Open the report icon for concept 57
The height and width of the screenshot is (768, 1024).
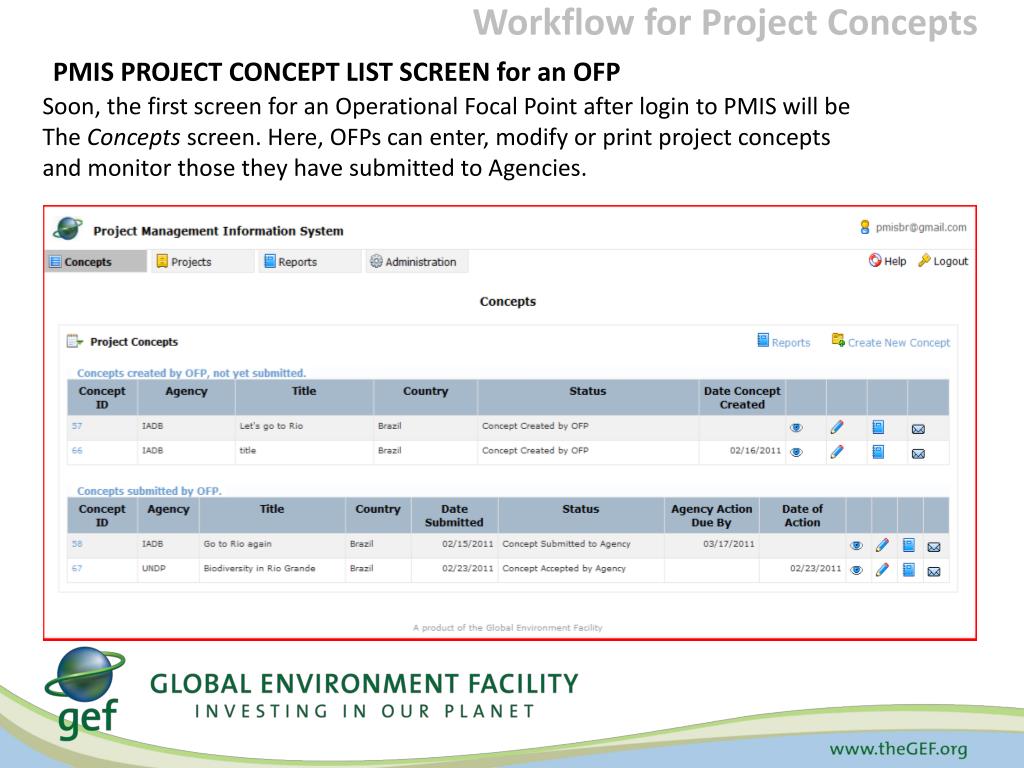(x=878, y=428)
